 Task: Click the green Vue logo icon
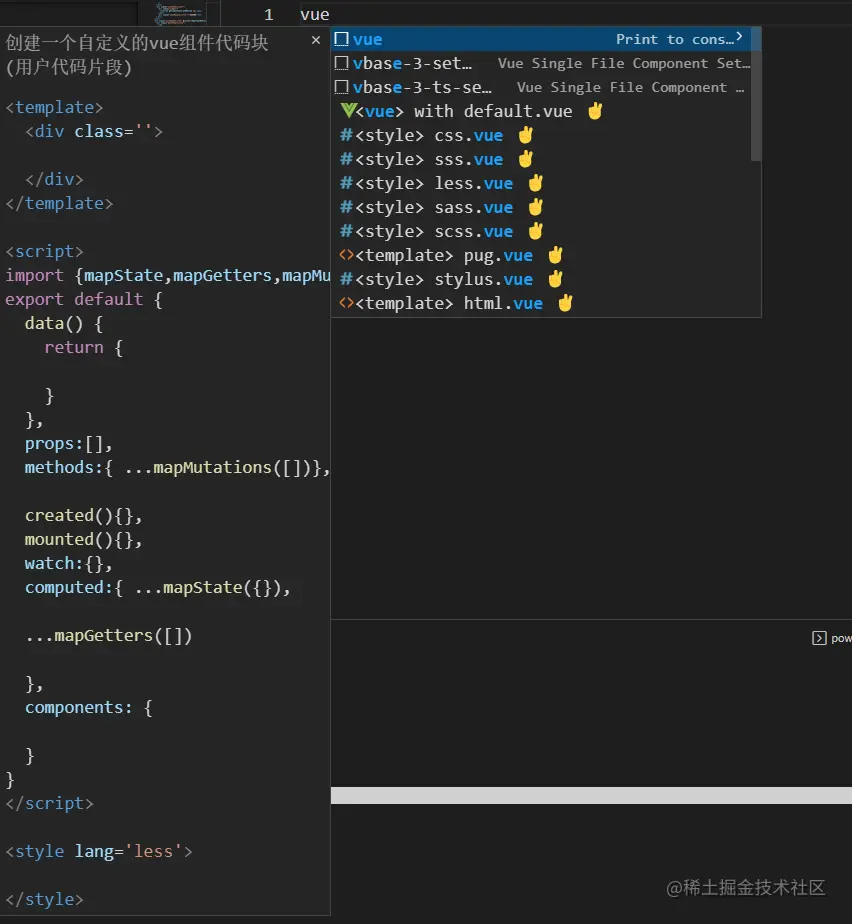click(348, 110)
